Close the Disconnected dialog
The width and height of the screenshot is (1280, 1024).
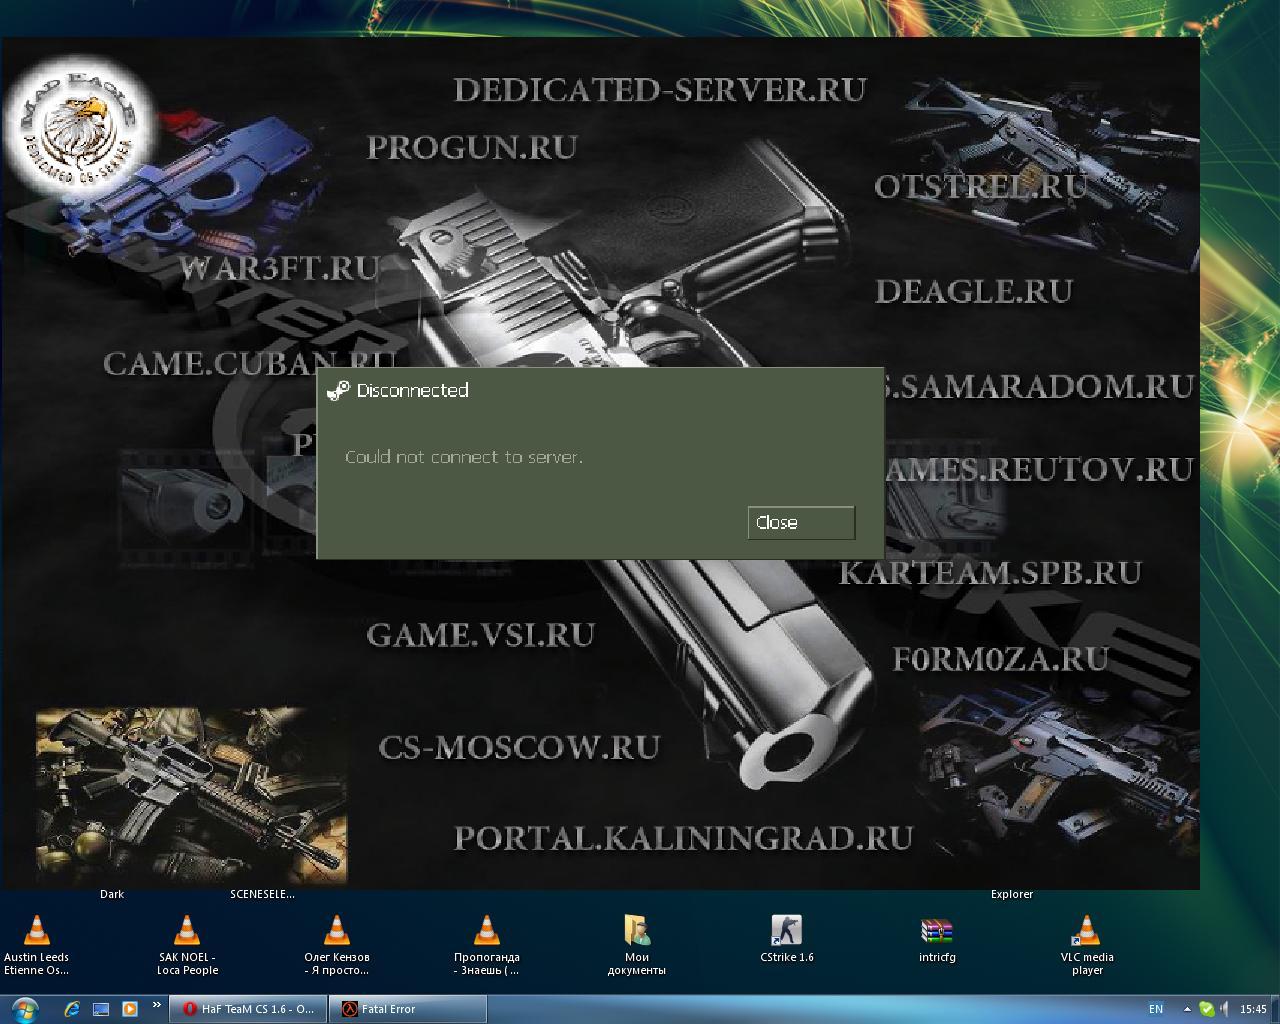800,522
